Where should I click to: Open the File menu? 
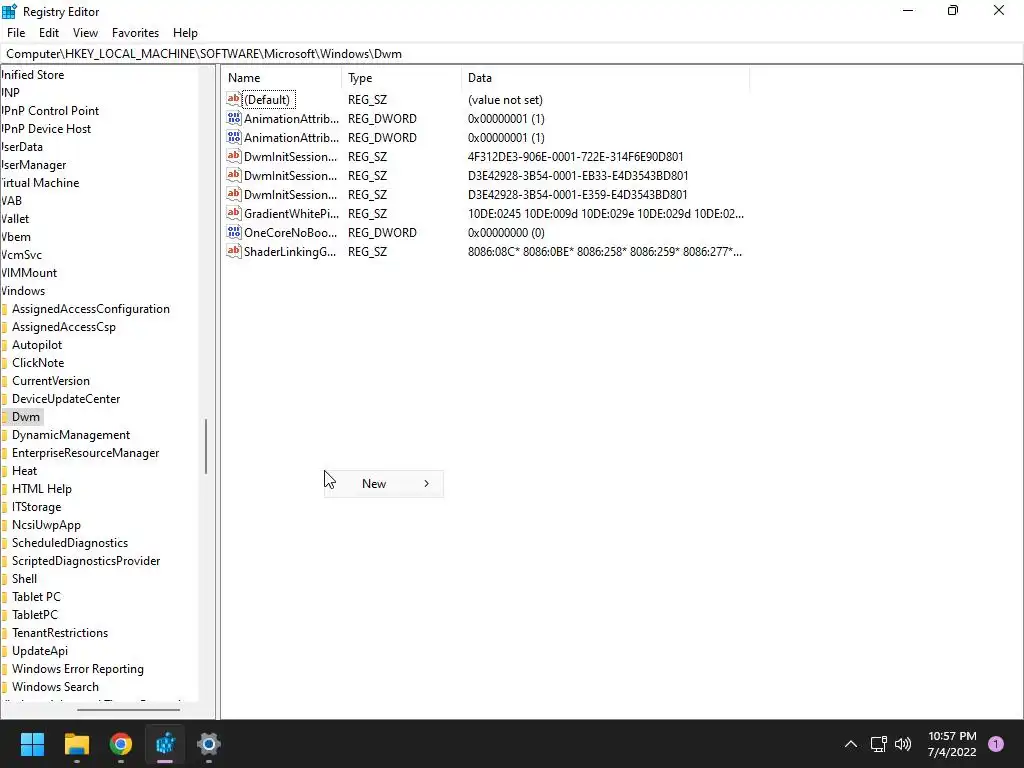pyautogui.click(x=16, y=33)
